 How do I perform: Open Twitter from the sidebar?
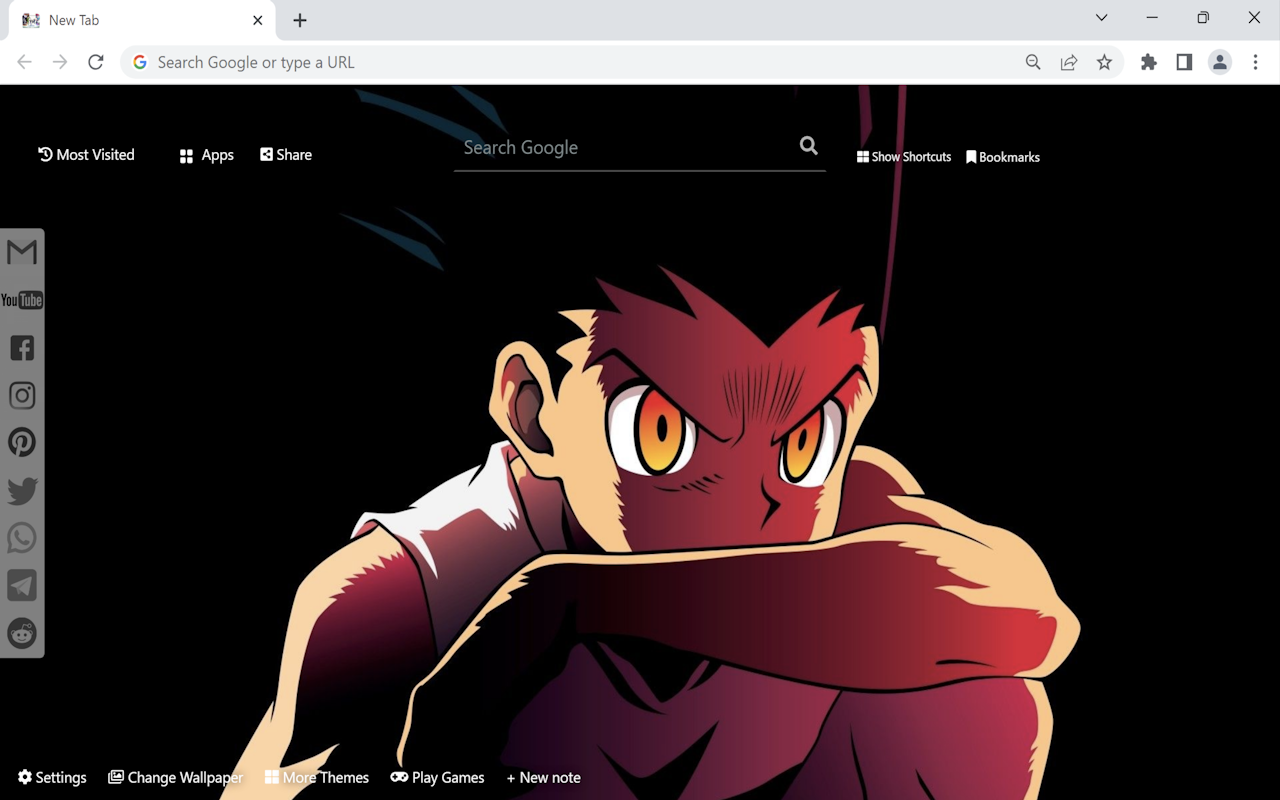22,490
